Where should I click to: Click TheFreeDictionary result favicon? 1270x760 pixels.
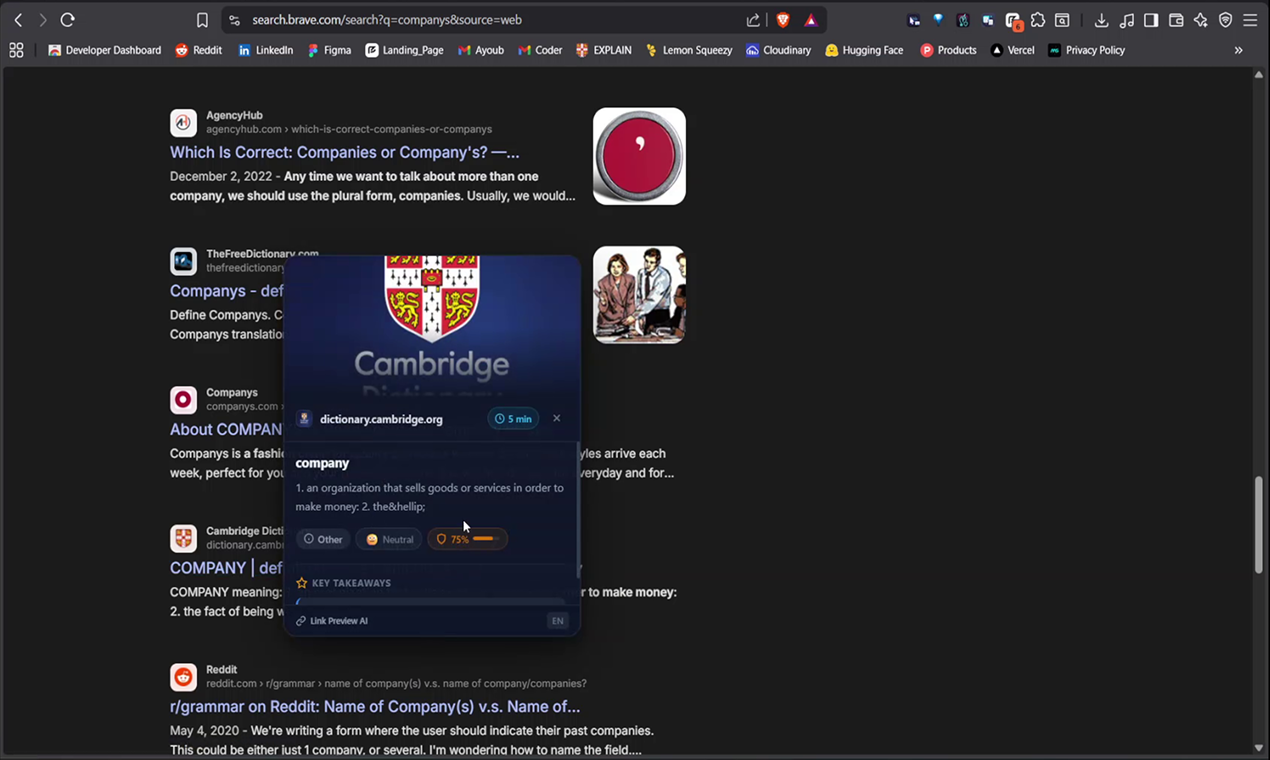(x=183, y=261)
